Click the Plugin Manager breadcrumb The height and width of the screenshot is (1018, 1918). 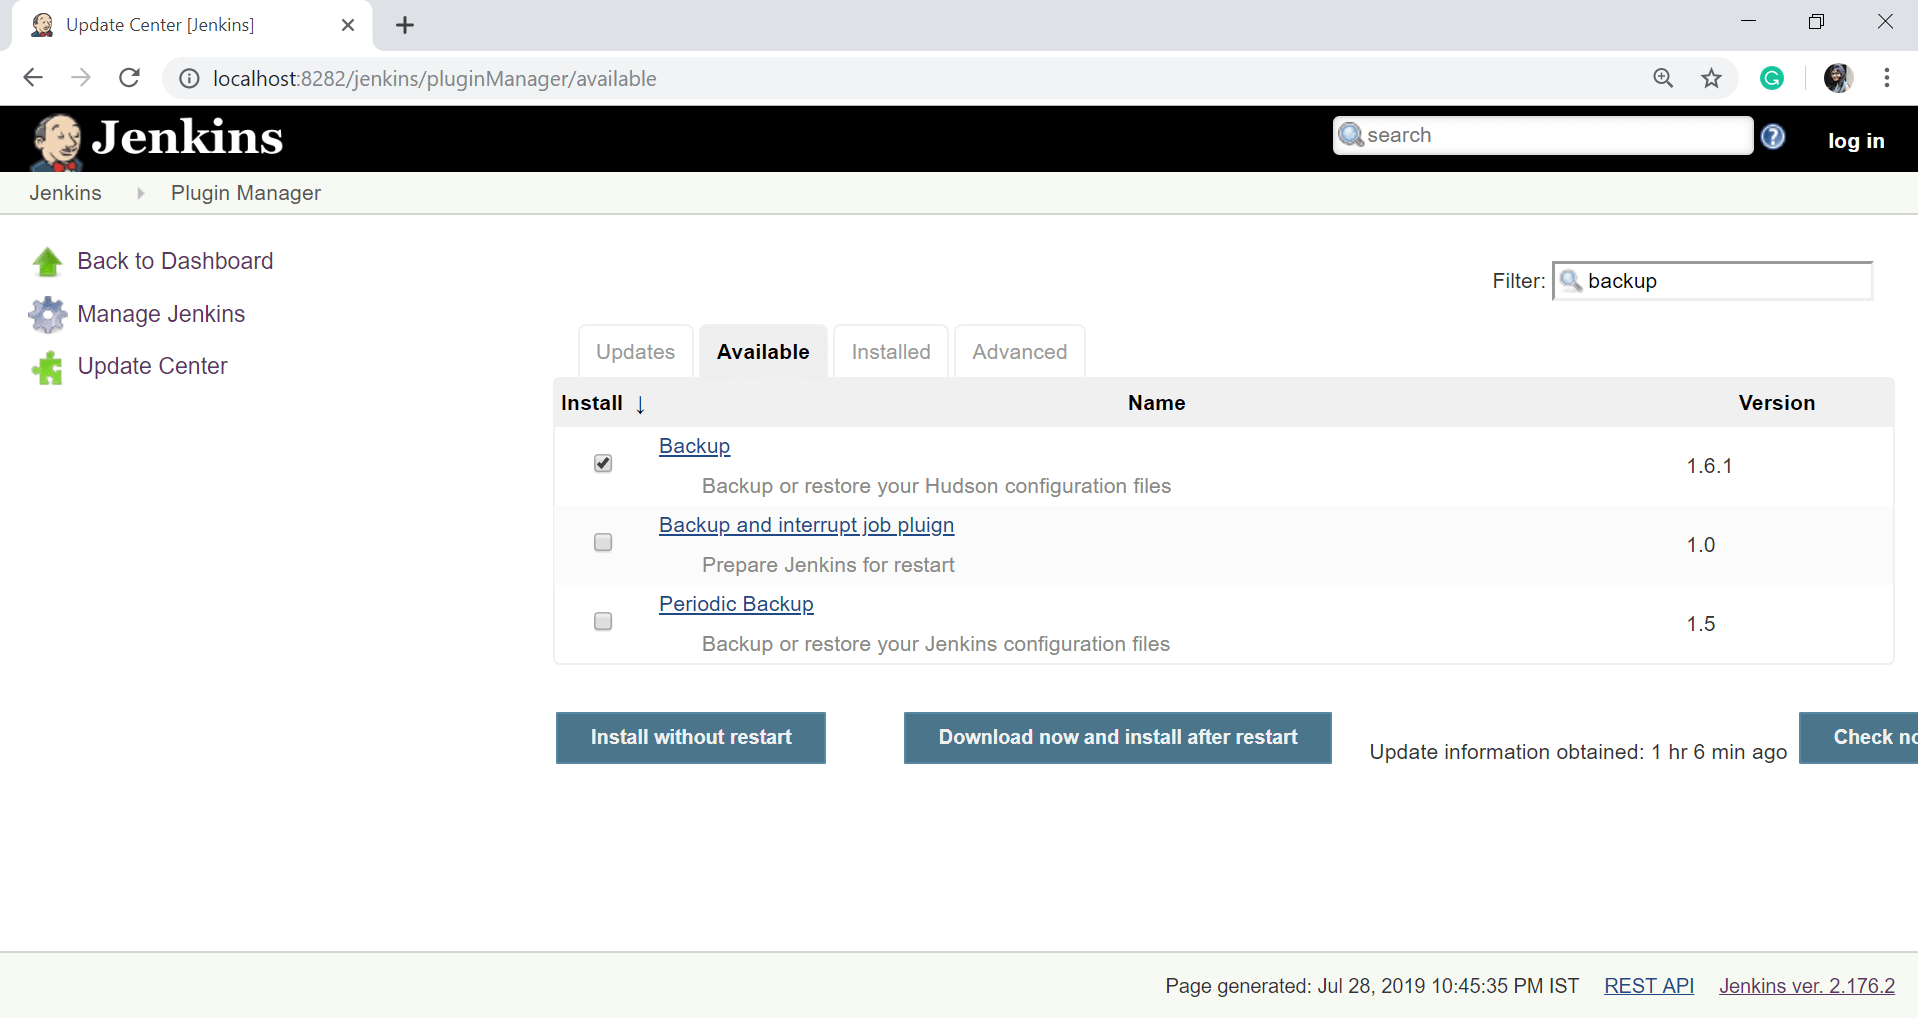tap(246, 193)
